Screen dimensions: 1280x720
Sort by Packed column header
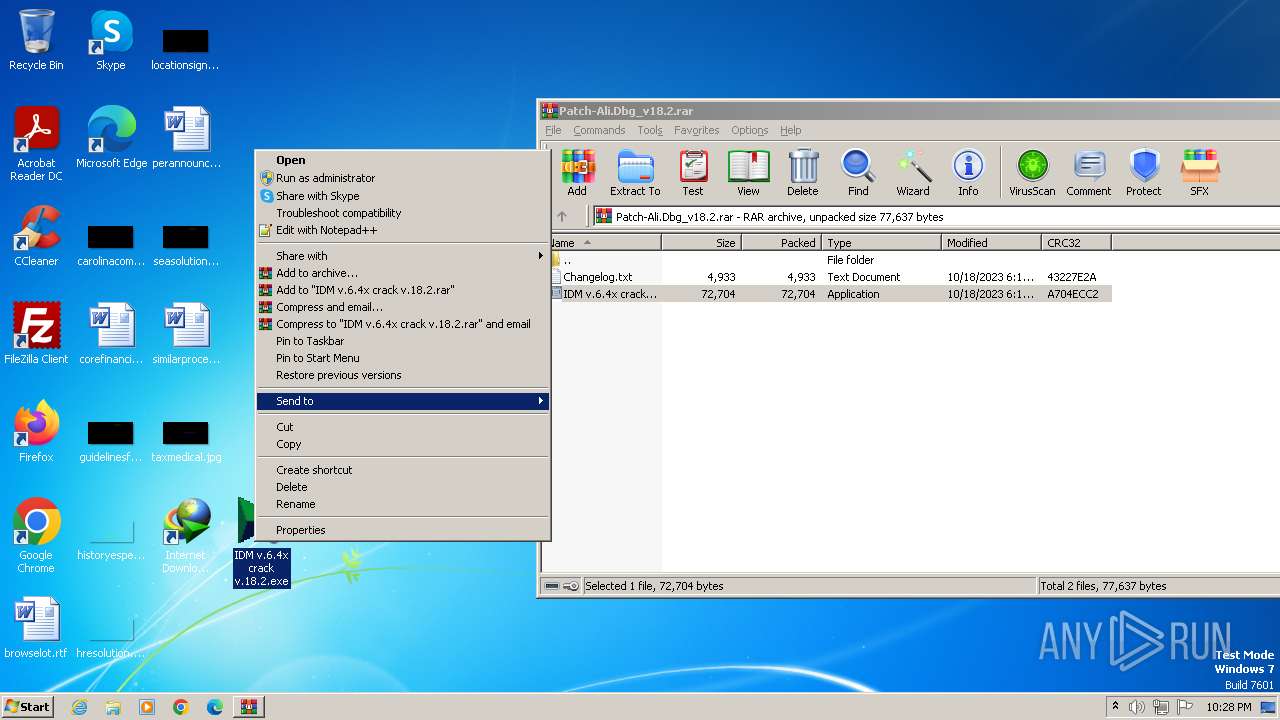point(781,243)
